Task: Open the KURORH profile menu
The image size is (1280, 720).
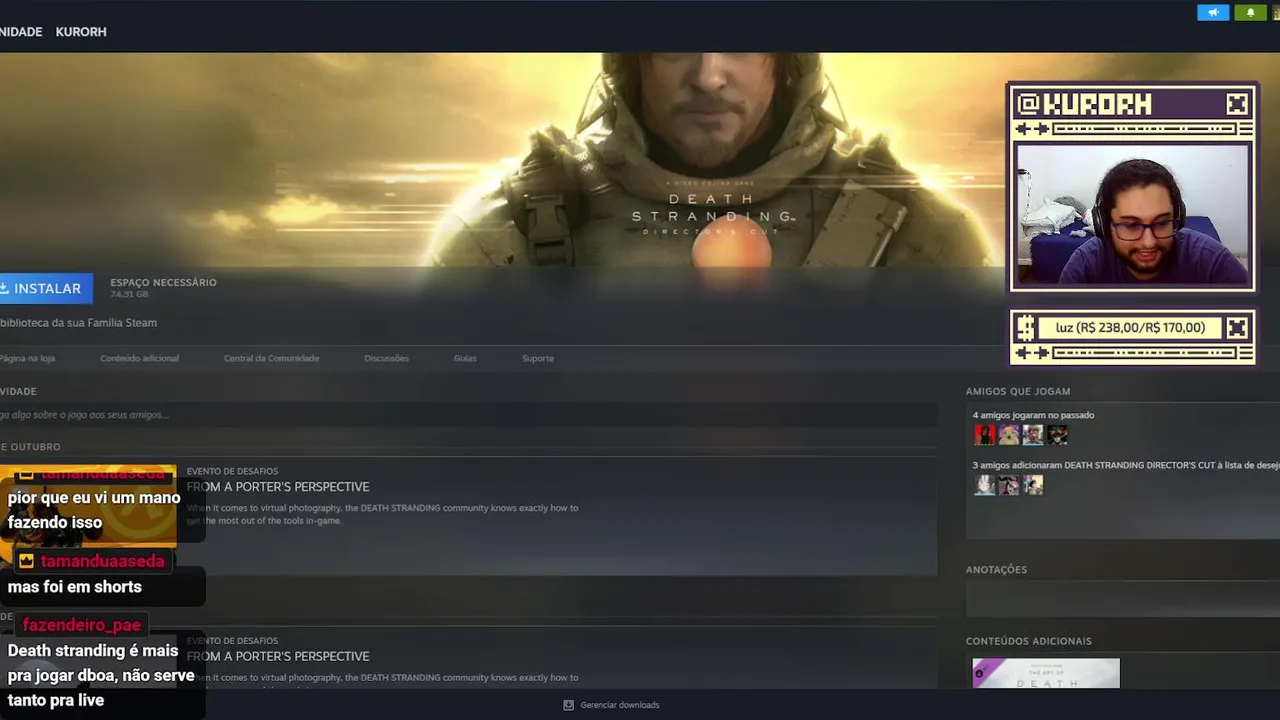Action: tap(81, 32)
